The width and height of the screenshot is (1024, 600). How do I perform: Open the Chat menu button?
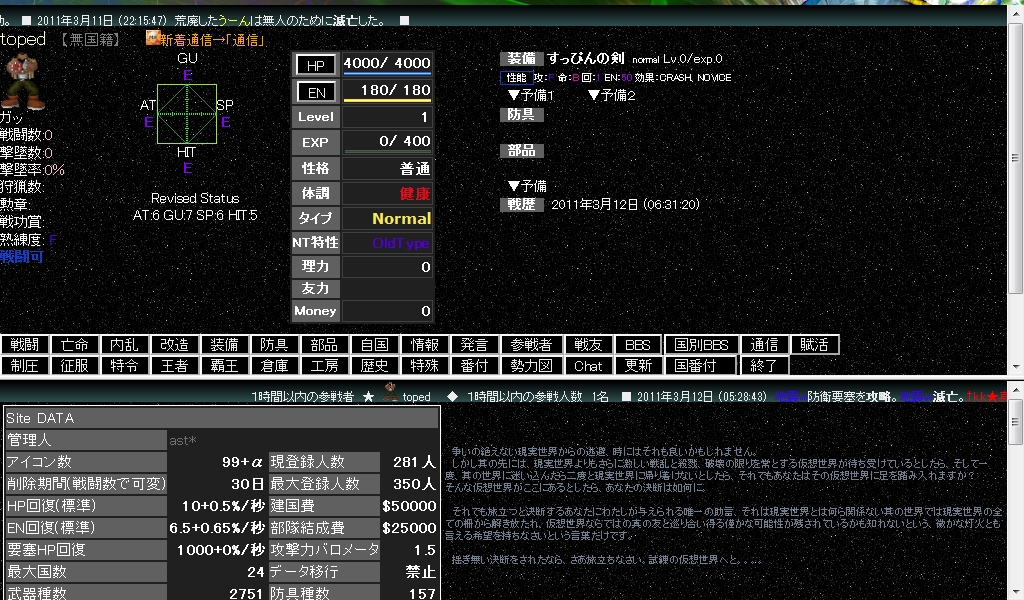[x=588, y=366]
